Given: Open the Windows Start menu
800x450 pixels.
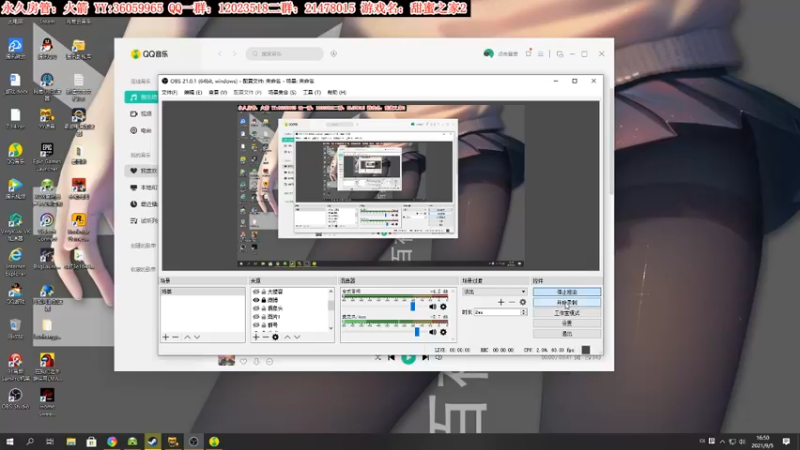Looking at the screenshot, I should coord(10,441).
